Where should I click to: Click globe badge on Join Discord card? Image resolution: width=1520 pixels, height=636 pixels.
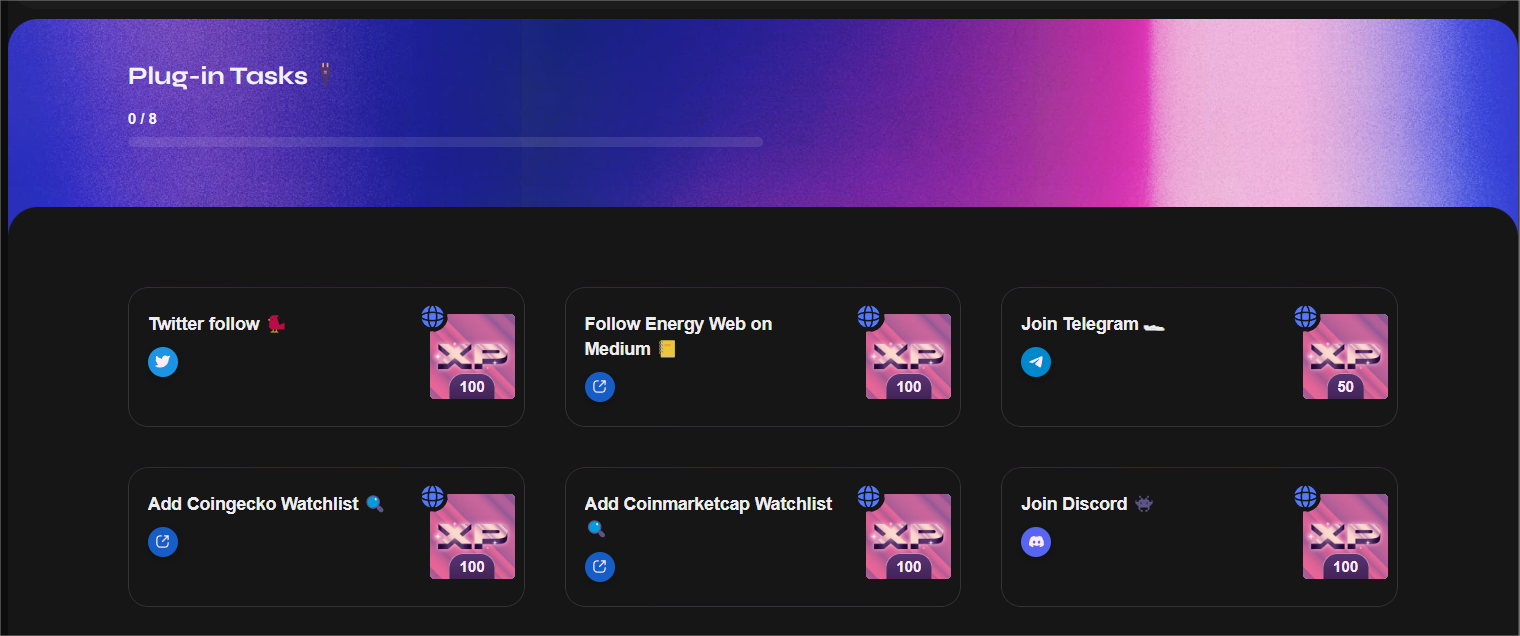[x=1306, y=497]
